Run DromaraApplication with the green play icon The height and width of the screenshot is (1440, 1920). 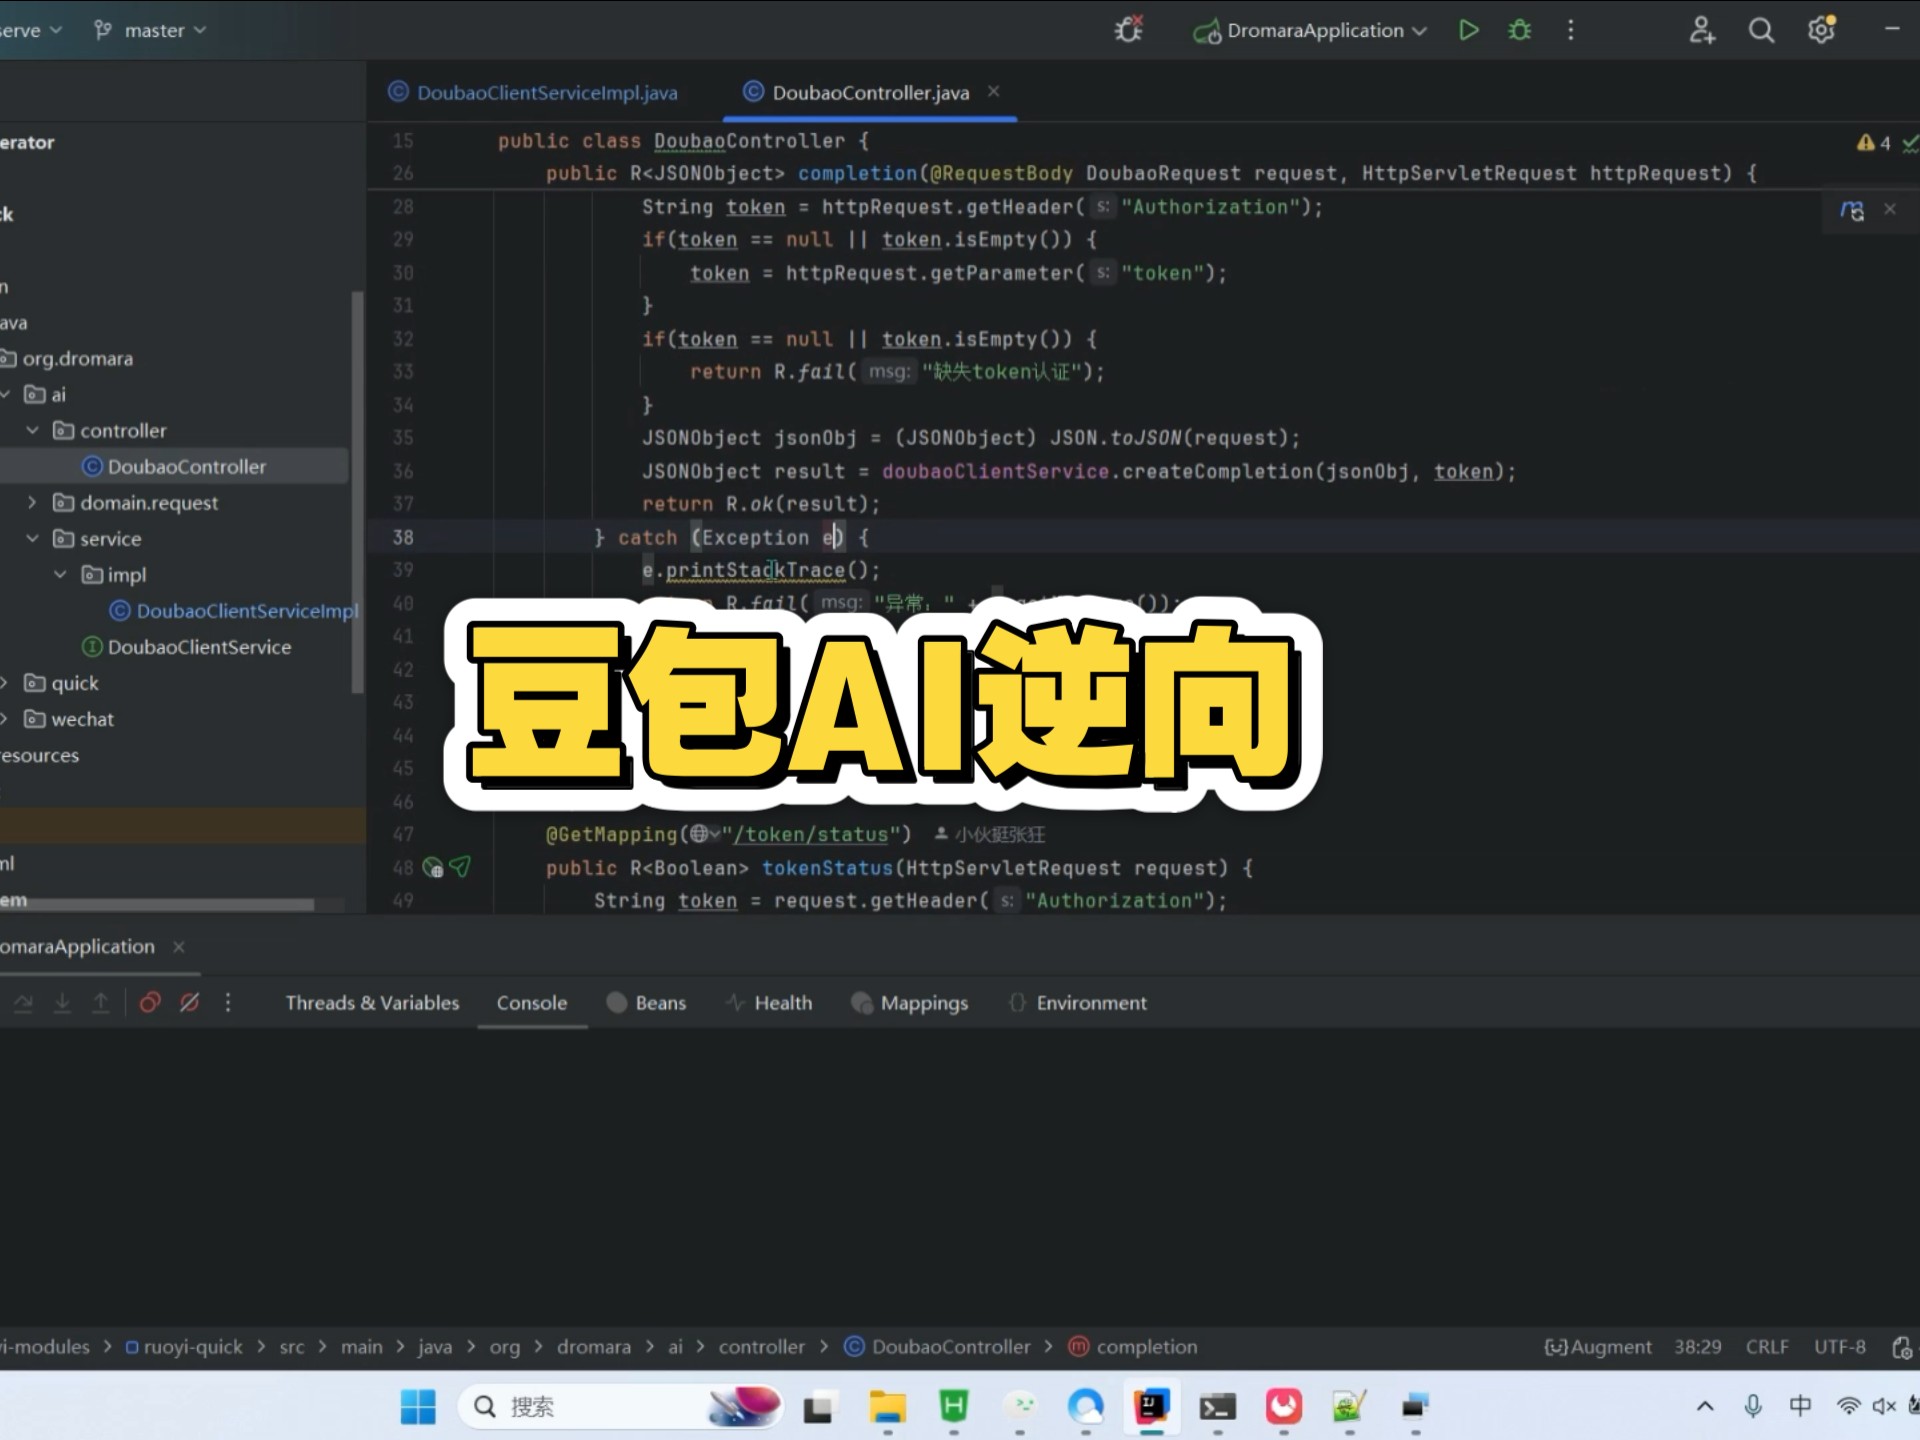(1468, 30)
